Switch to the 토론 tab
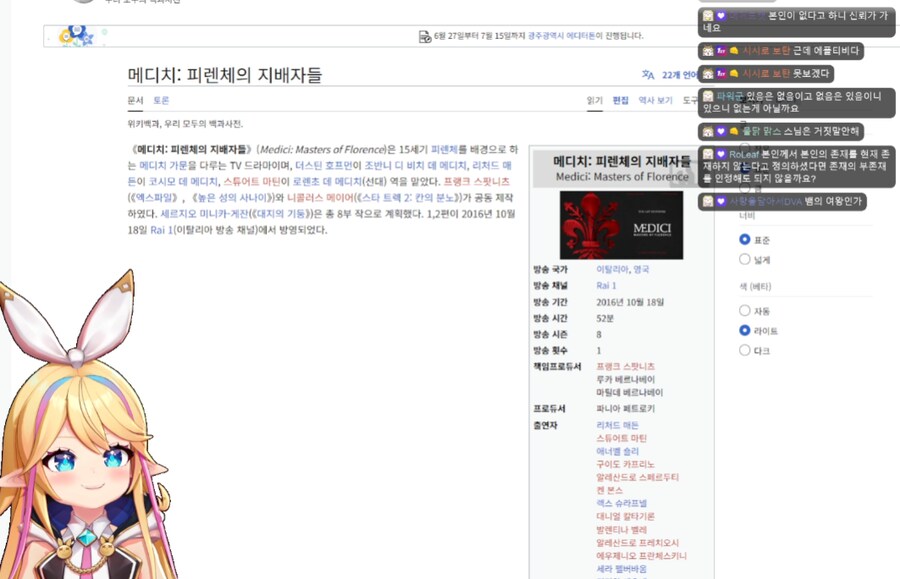This screenshot has height=579, width=900. 161,100
